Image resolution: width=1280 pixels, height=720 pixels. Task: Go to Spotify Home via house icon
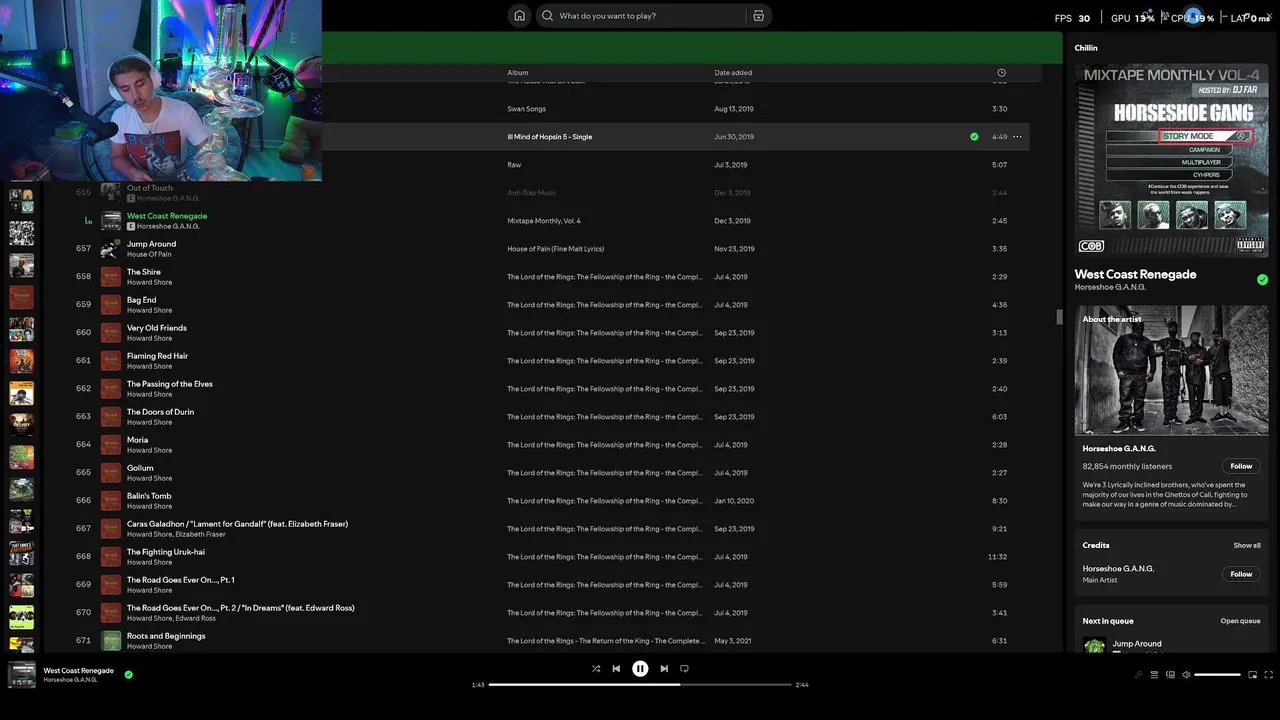[519, 16]
